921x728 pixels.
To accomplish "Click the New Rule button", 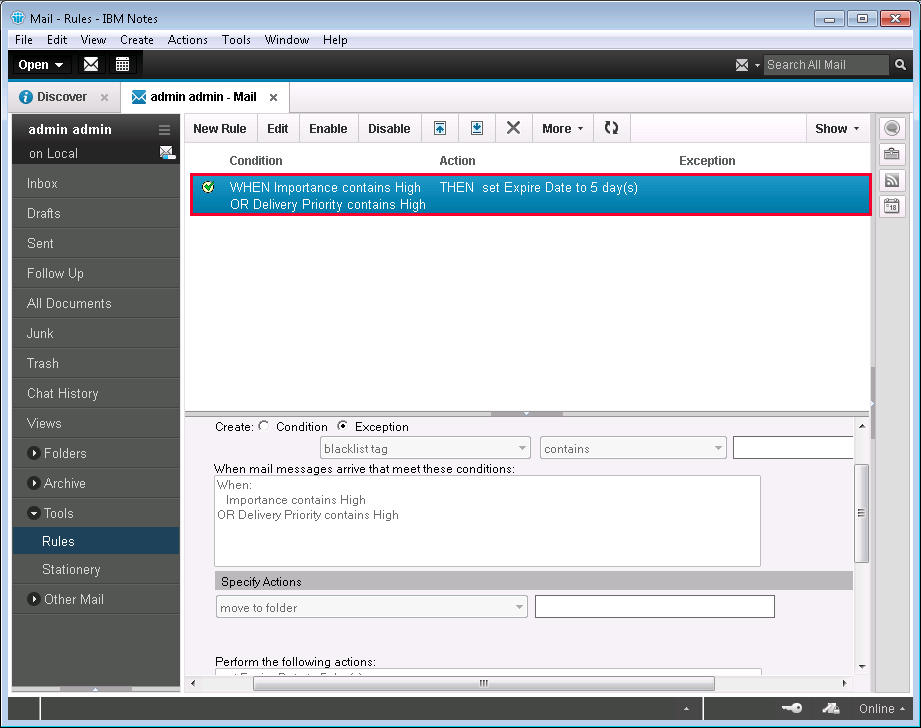I will point(219,128).
